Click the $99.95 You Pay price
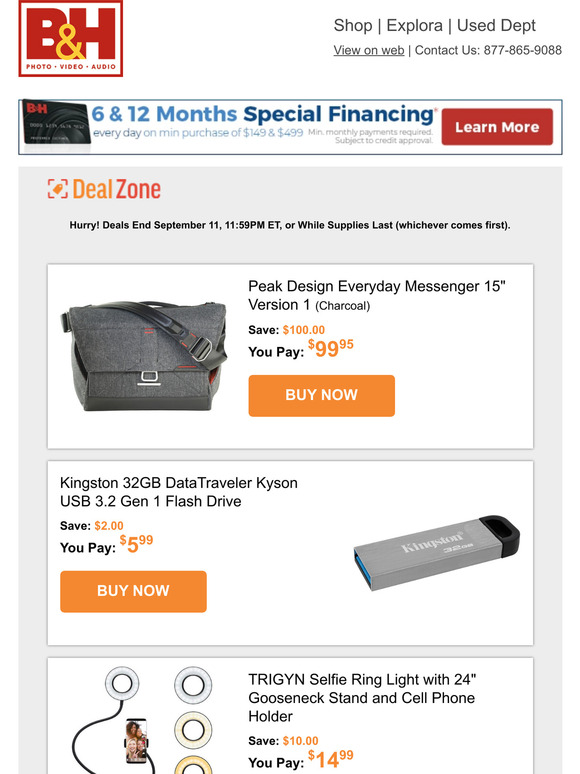 pos(331,348)
